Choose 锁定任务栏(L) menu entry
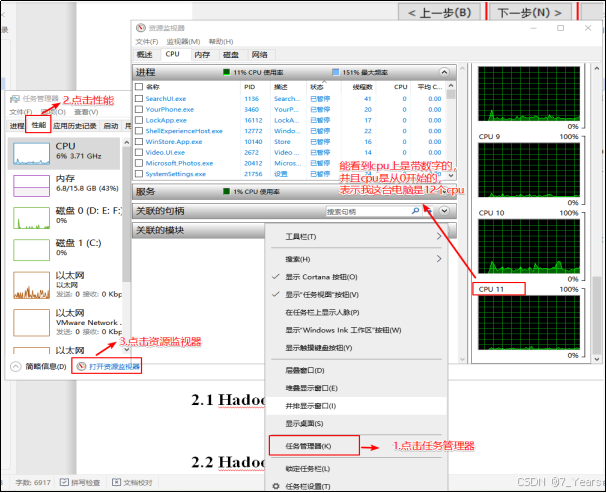Screen dimensions: 607x493 point(356,469)
